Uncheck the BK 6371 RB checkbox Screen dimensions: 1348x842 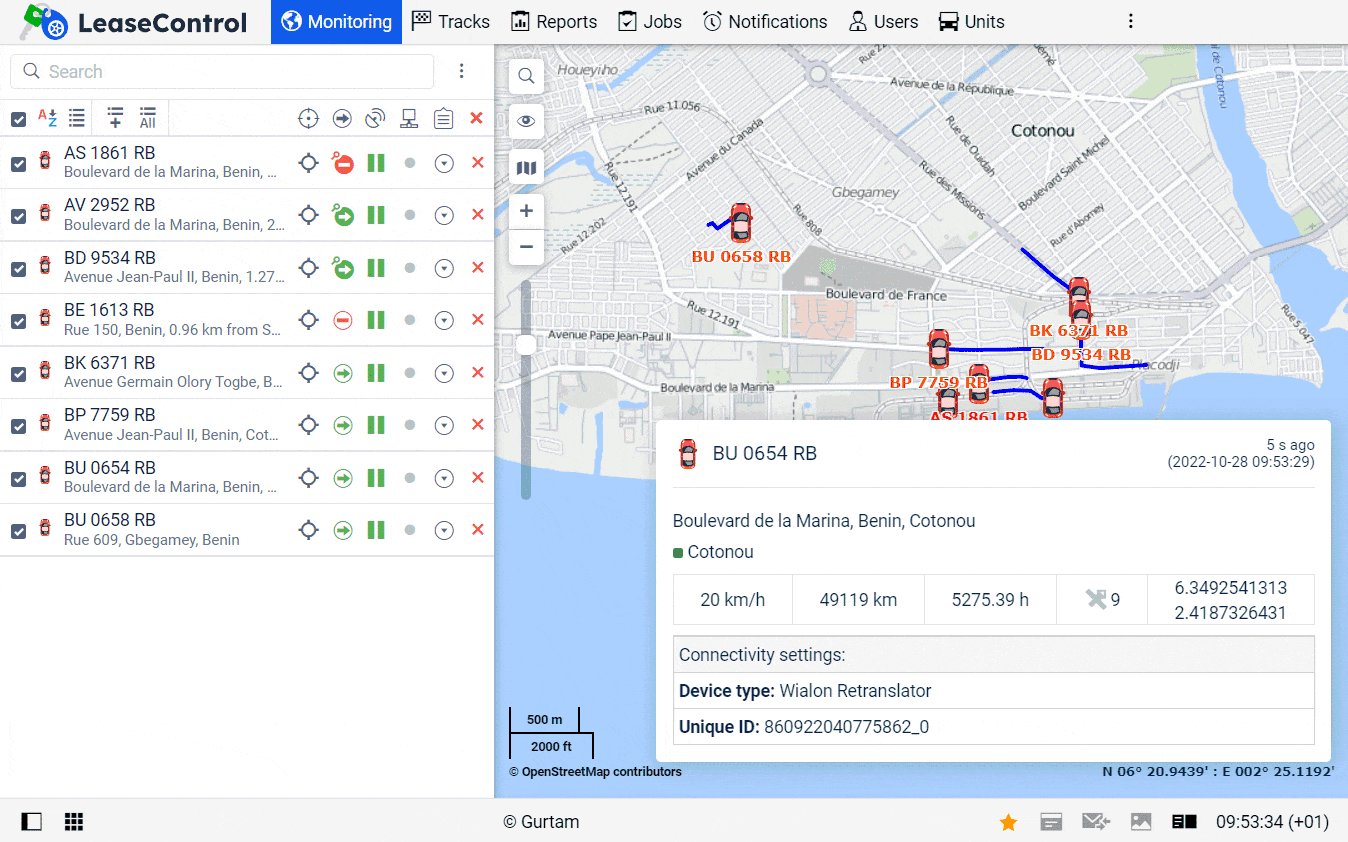18,374
